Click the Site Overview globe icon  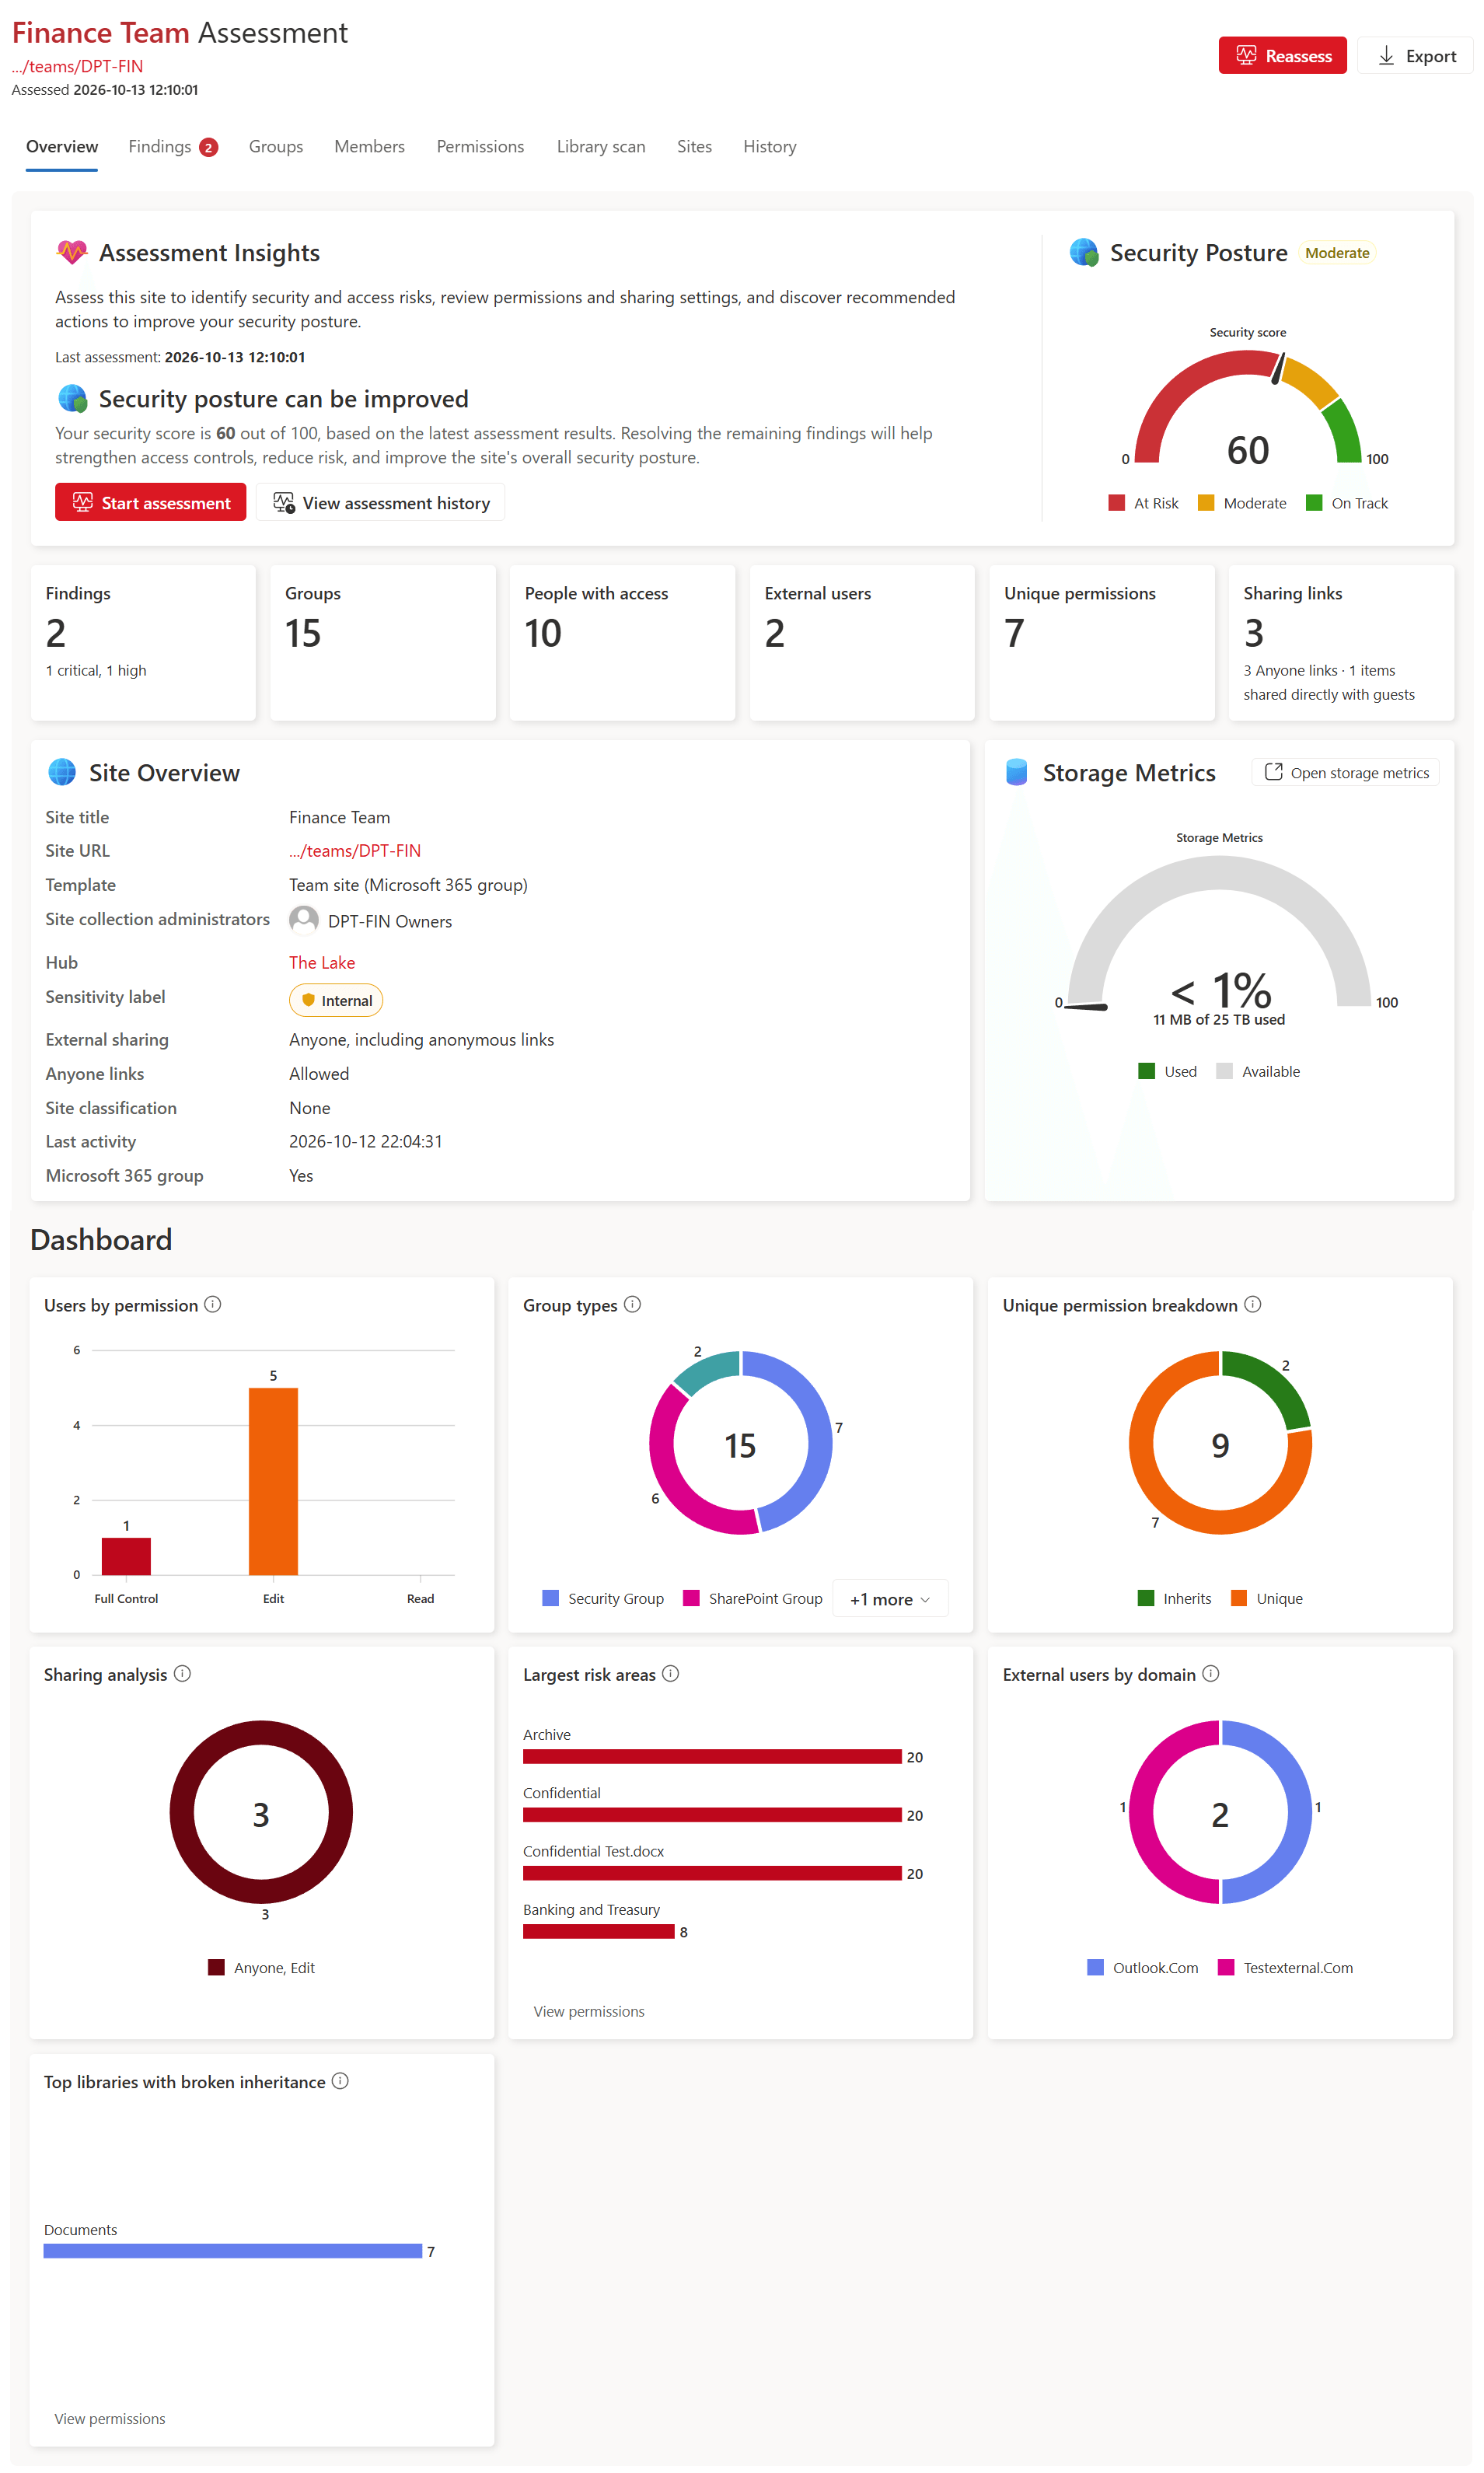click(x=62, y=772)
